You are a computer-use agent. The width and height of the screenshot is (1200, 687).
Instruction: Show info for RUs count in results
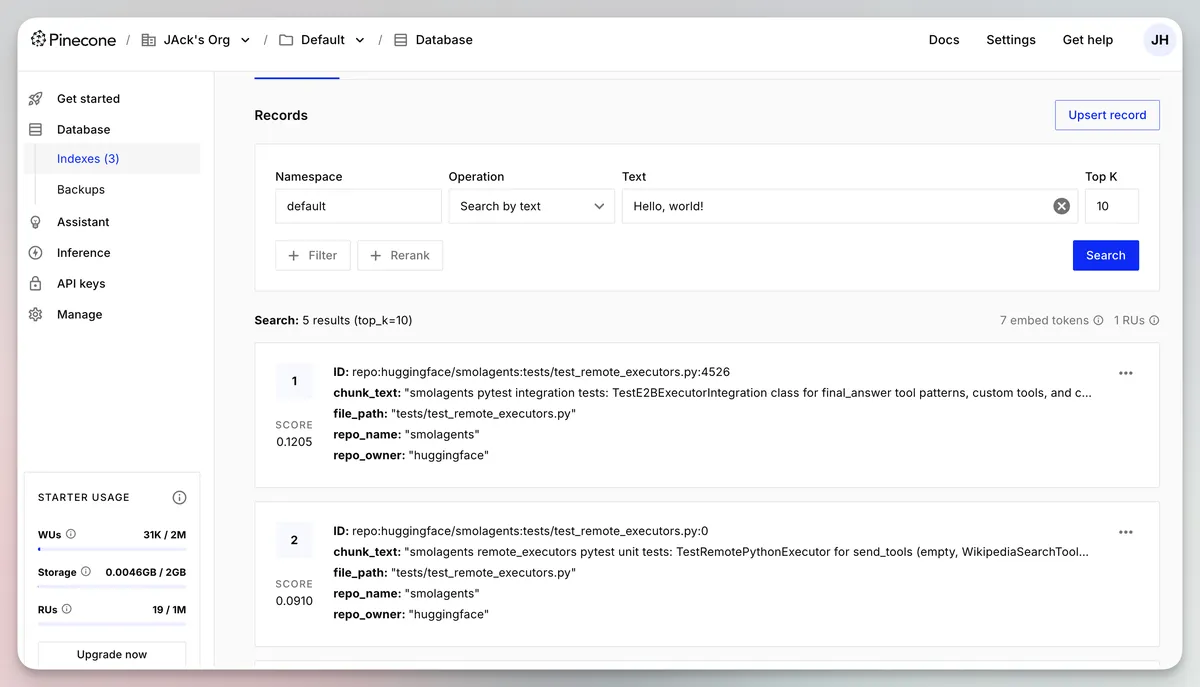[x=1154, y=321]
